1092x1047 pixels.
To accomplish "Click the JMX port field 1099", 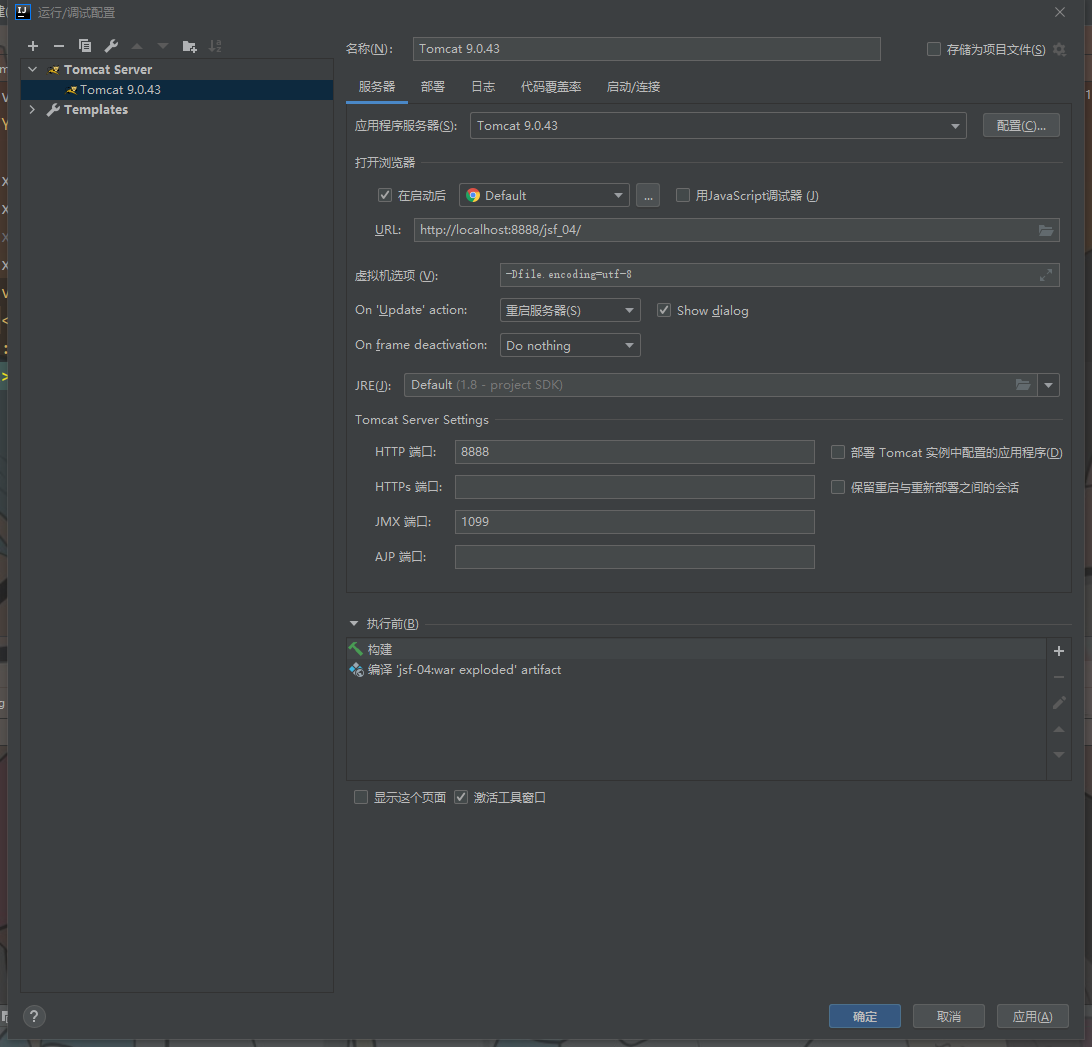I will 634,522.
